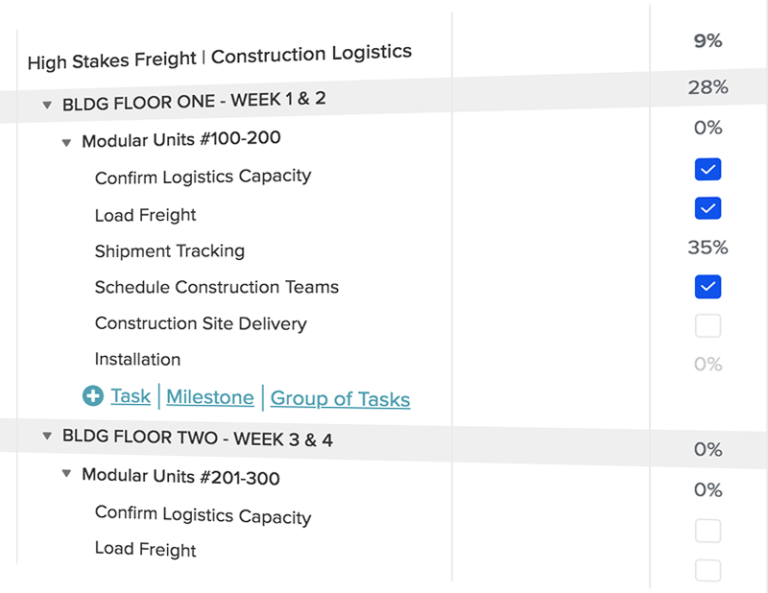
Task: Add a new Task via link
Action: (x=130, y=396)
